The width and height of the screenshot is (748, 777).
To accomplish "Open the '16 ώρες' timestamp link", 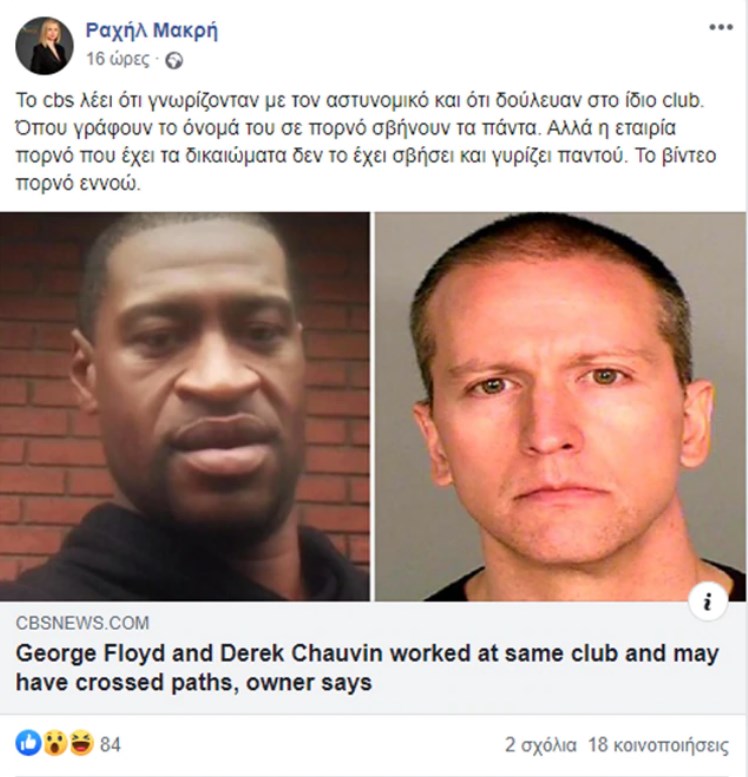I will (x=117, y=59).
